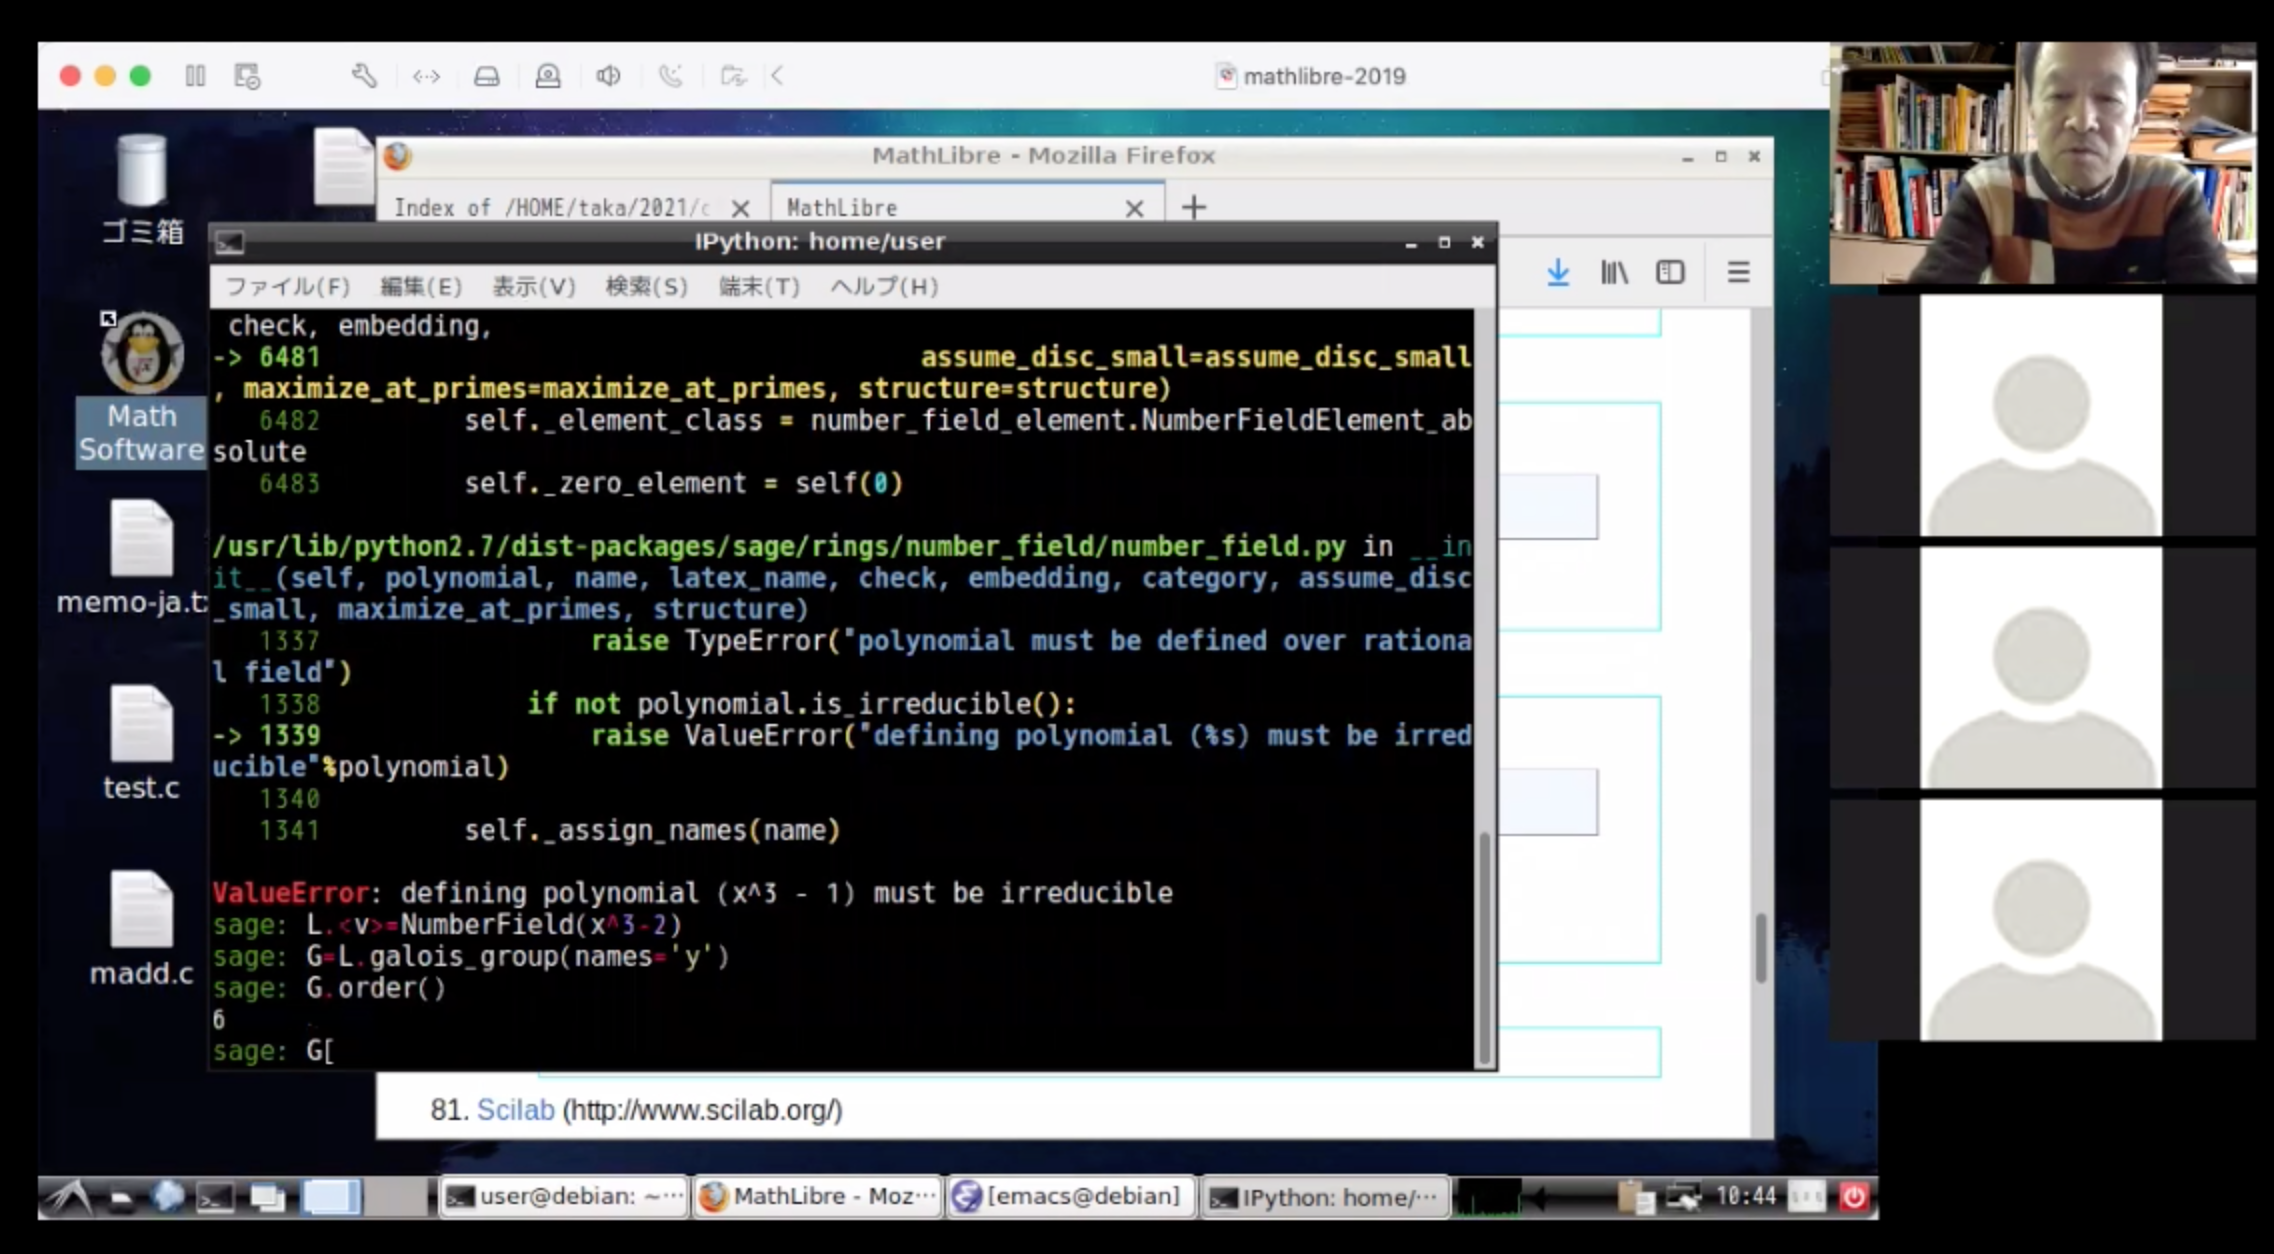Open VM settings wrench icon
2274x1254 pixels.
pos(364,76)
